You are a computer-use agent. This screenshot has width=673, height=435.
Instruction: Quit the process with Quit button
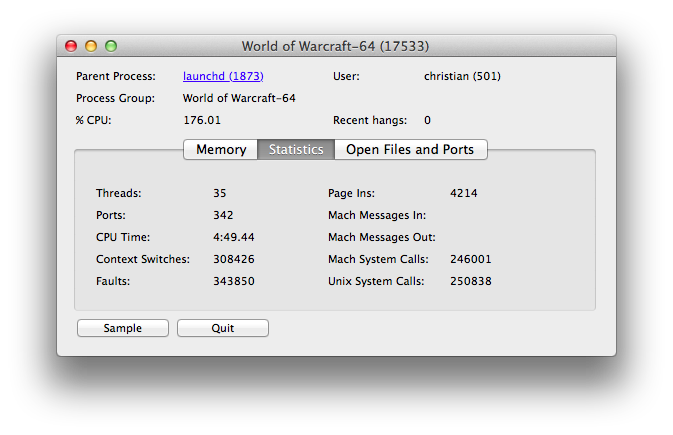tap(222, 328)
